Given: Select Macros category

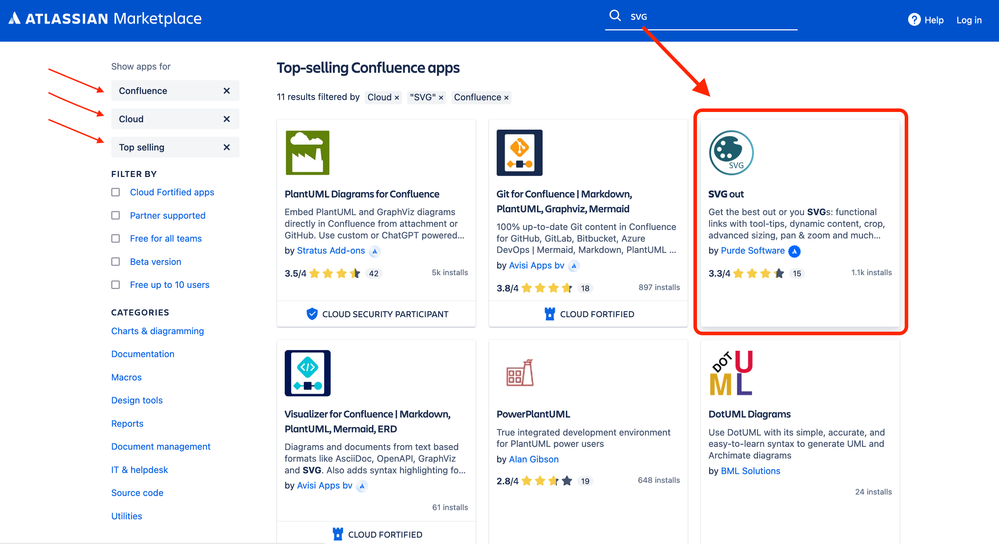Looking at the screenshot, I should pyautogui.click(x=126, y=377).
